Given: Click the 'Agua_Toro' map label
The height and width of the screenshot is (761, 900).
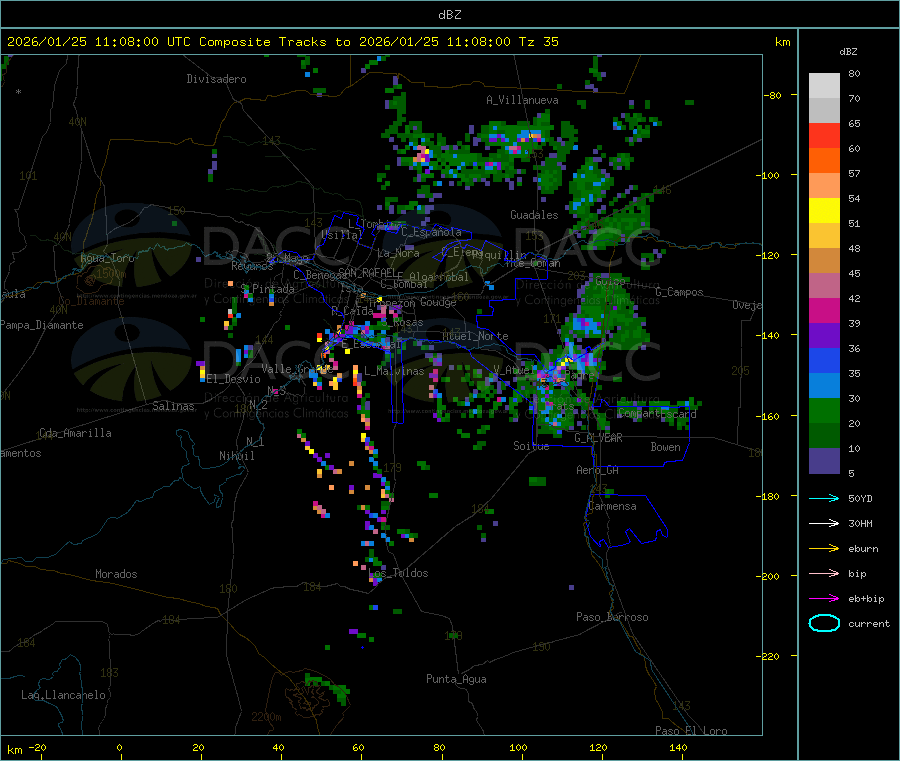Looking at the screenshot, I should pyautogui.click(x=107, y=258).
